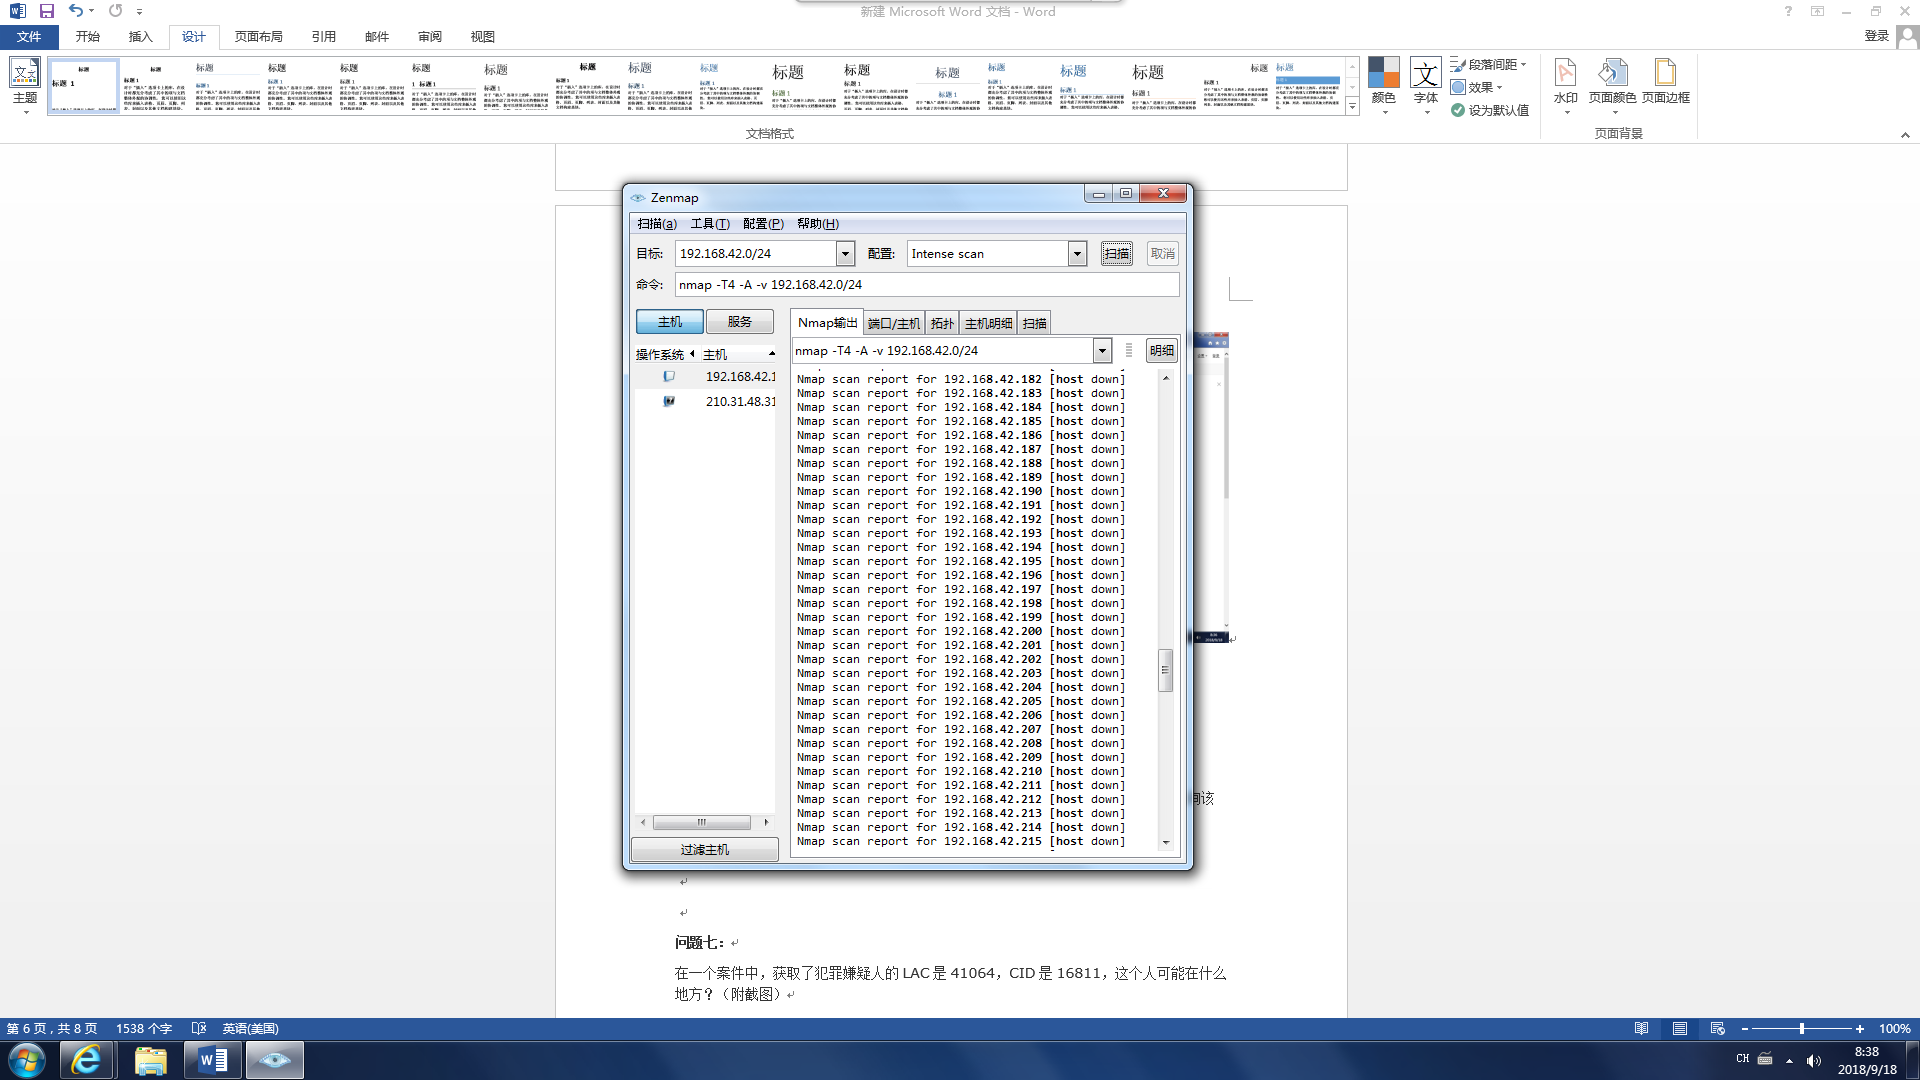
Task: Click the Page Borders (页面边框) icon
Action: pyautogui.click(x=1666, y=82)
